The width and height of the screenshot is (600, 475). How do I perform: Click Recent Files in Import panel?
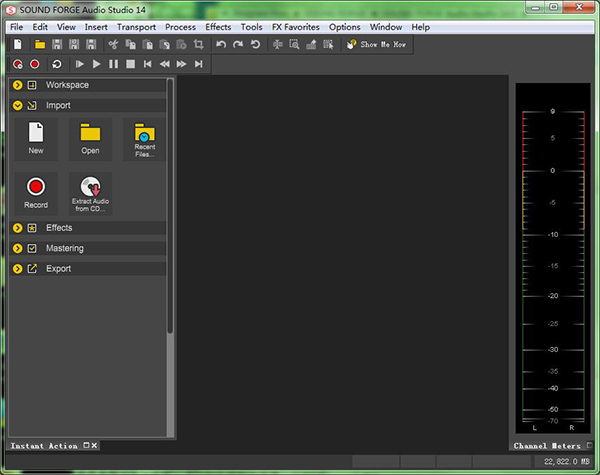(145, 139)
